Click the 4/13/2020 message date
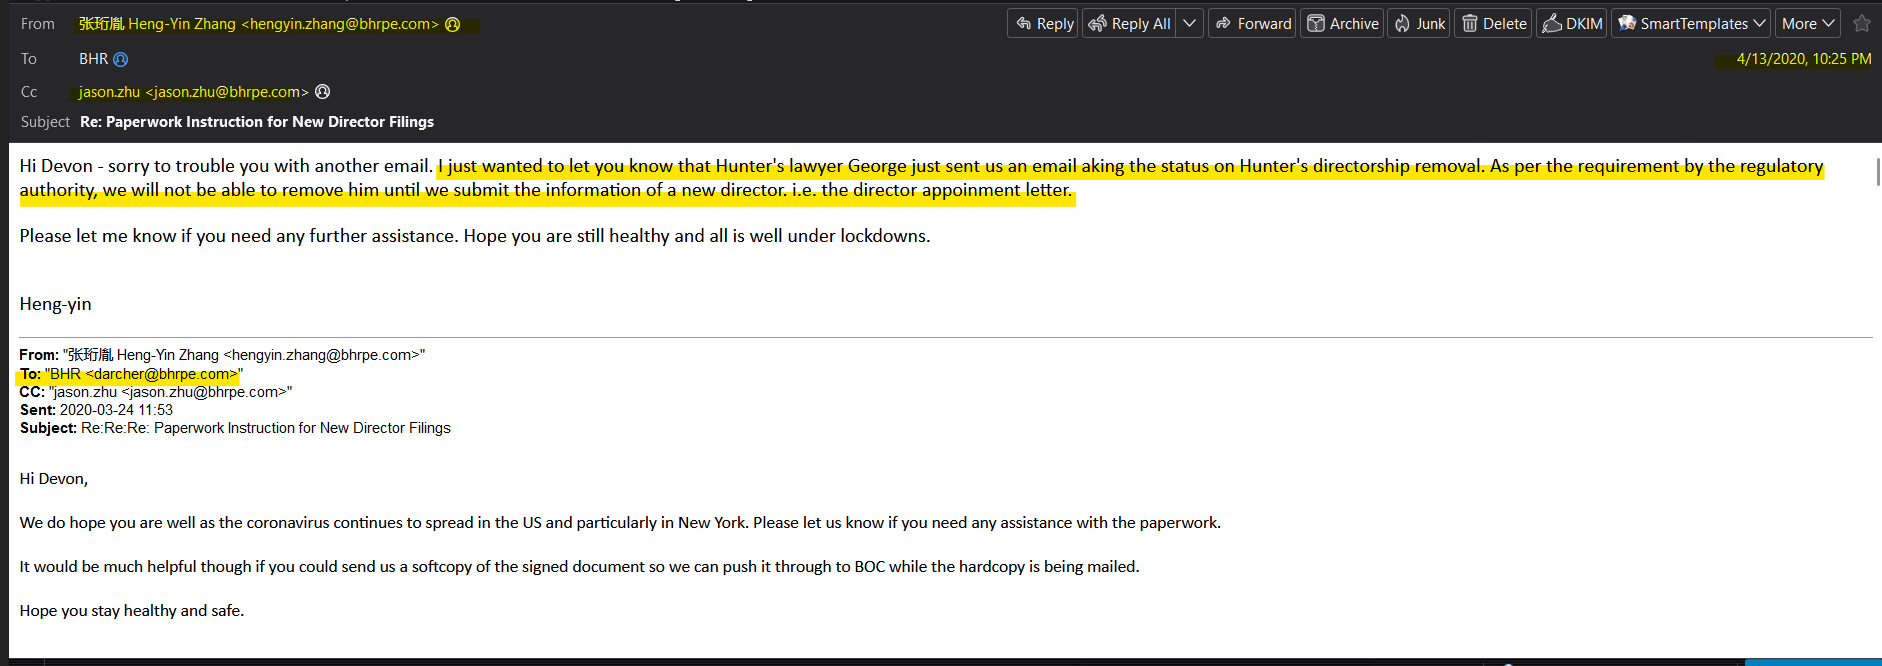 coord(1803,59)
